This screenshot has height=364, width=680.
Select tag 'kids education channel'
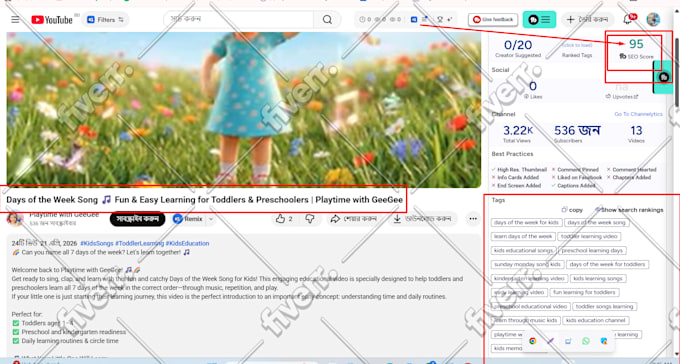(595, 320)
